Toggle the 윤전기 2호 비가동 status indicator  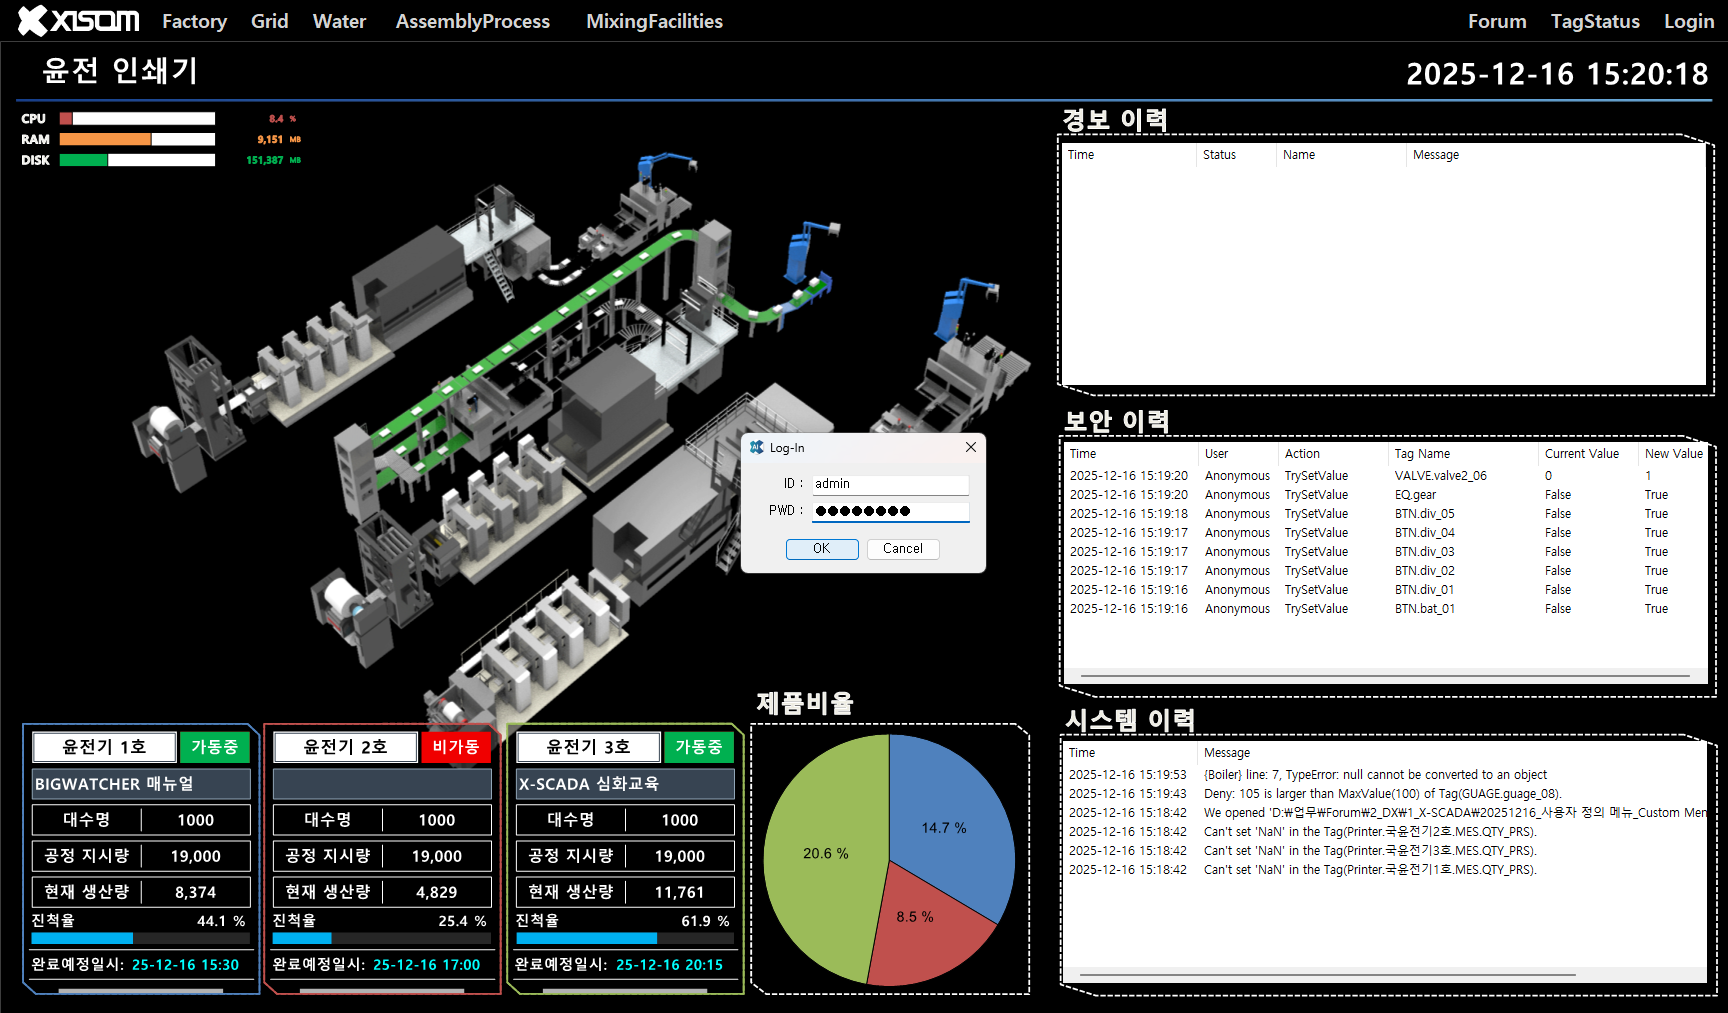(455, 747)
